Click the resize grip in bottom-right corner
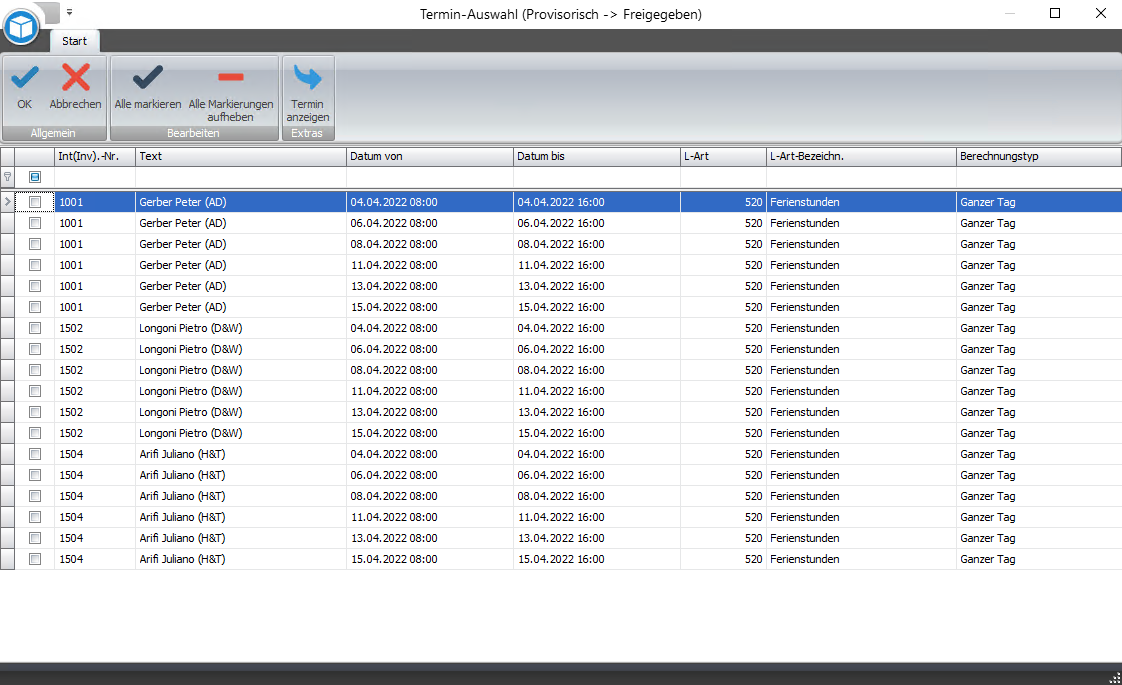The image size is (1122, 685). click(1114, 678)
